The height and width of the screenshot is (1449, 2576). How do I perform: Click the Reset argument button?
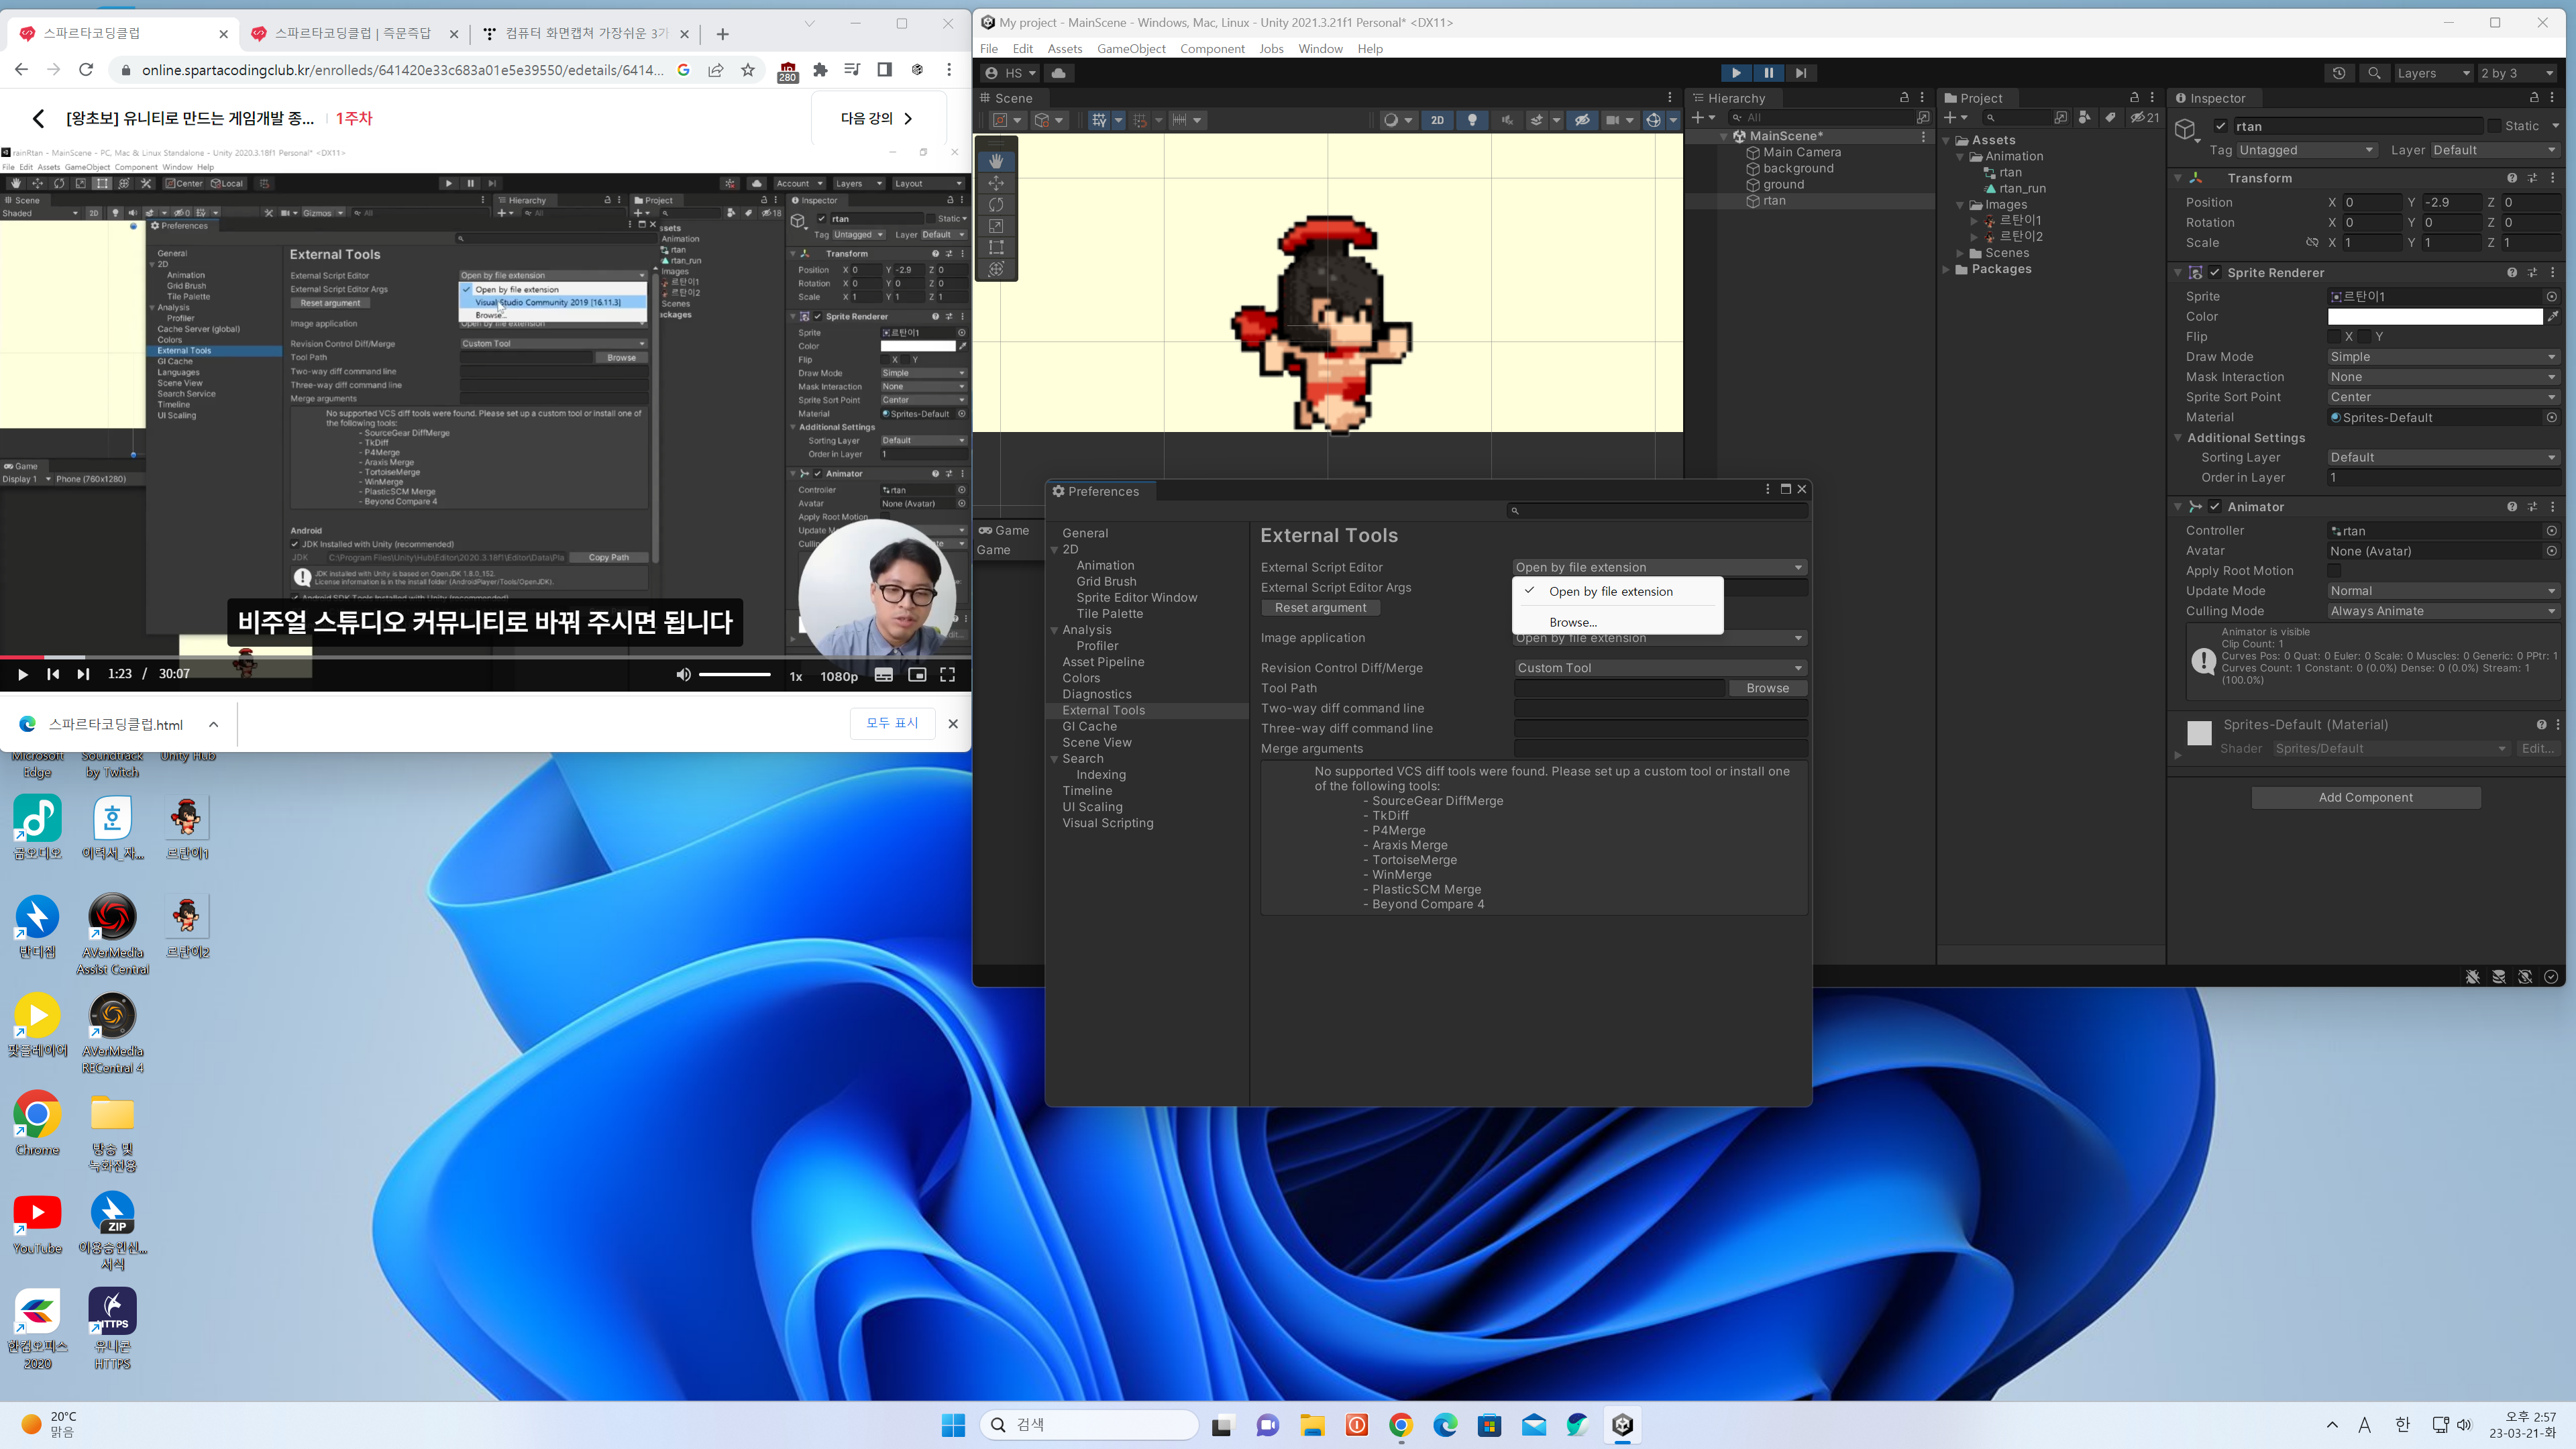click(x=1320, y=608)
